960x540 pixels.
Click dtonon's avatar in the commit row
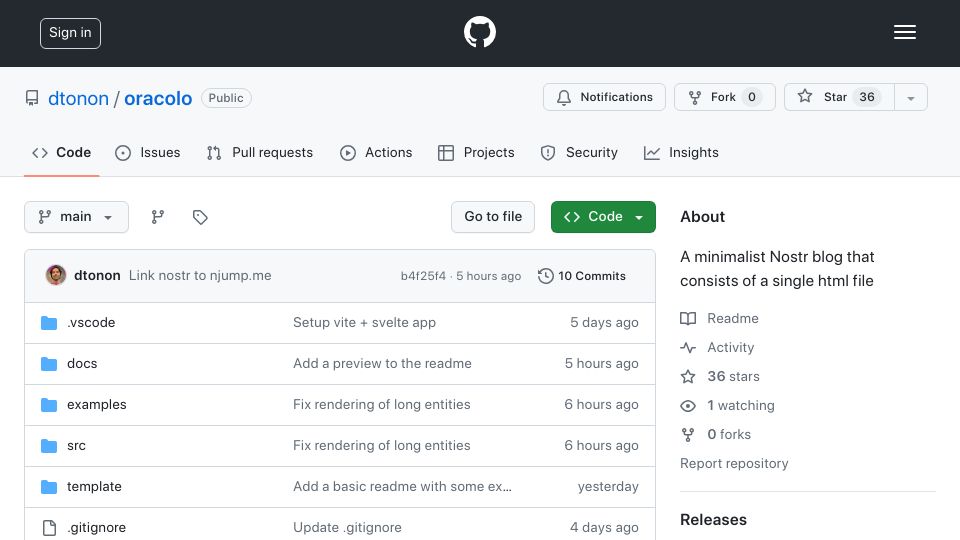point(56,276)
